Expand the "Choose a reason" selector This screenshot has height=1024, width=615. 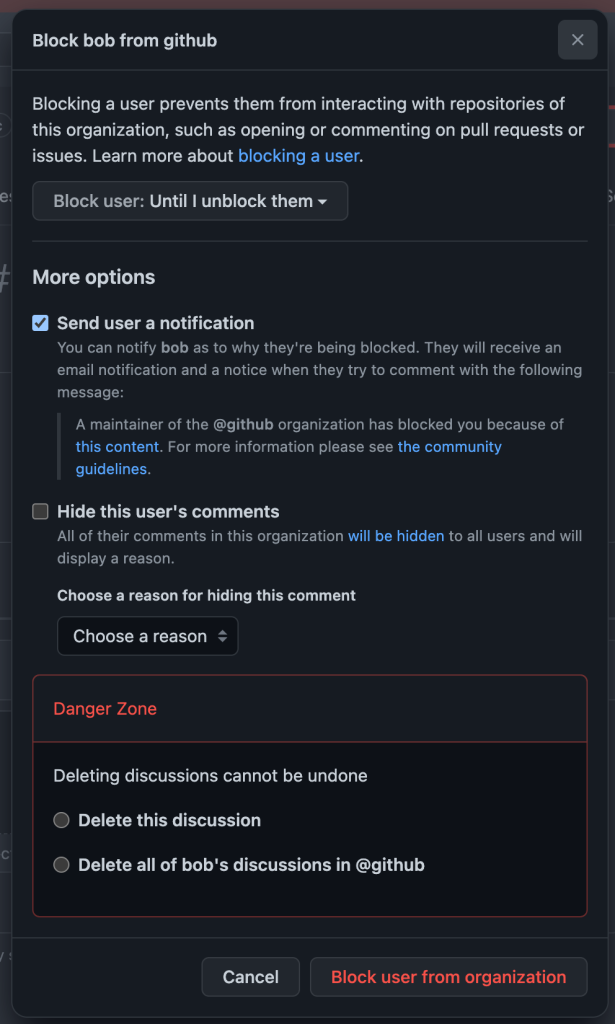147,636
